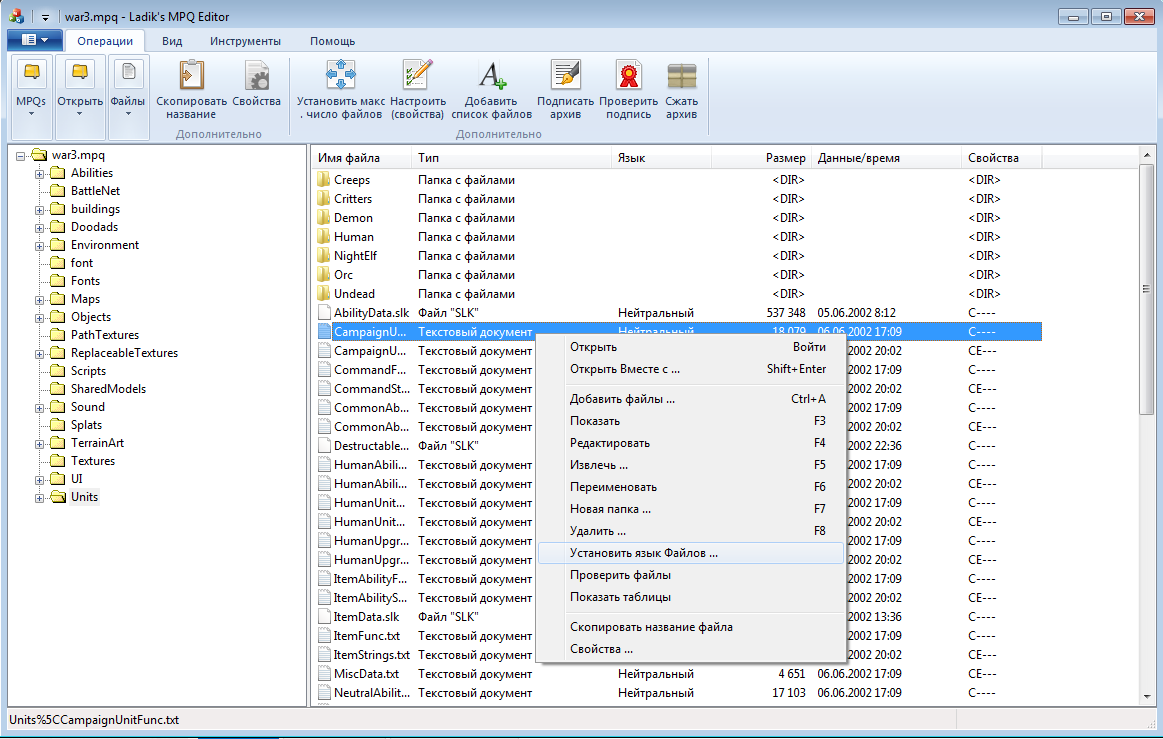Expand the buildings tree folder
This screenshot has height=739, width=1163.
(39, 210)
